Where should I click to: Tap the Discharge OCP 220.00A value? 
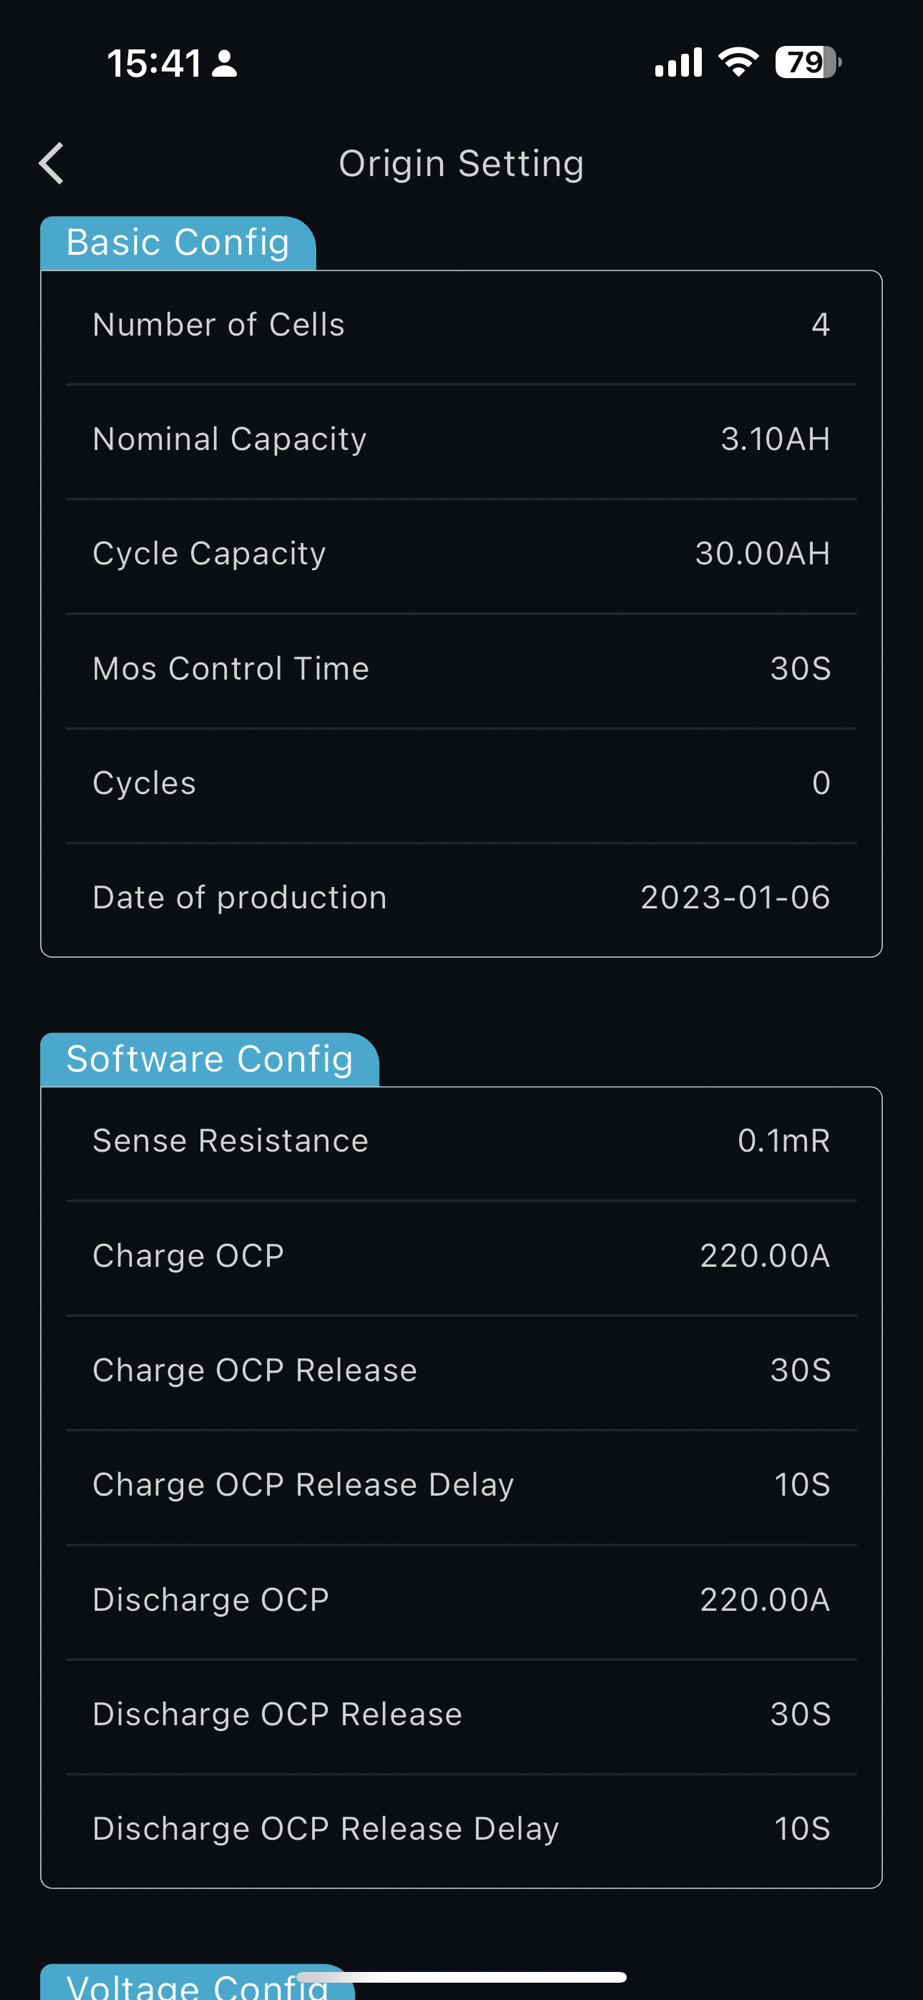tap(764, 1600)
